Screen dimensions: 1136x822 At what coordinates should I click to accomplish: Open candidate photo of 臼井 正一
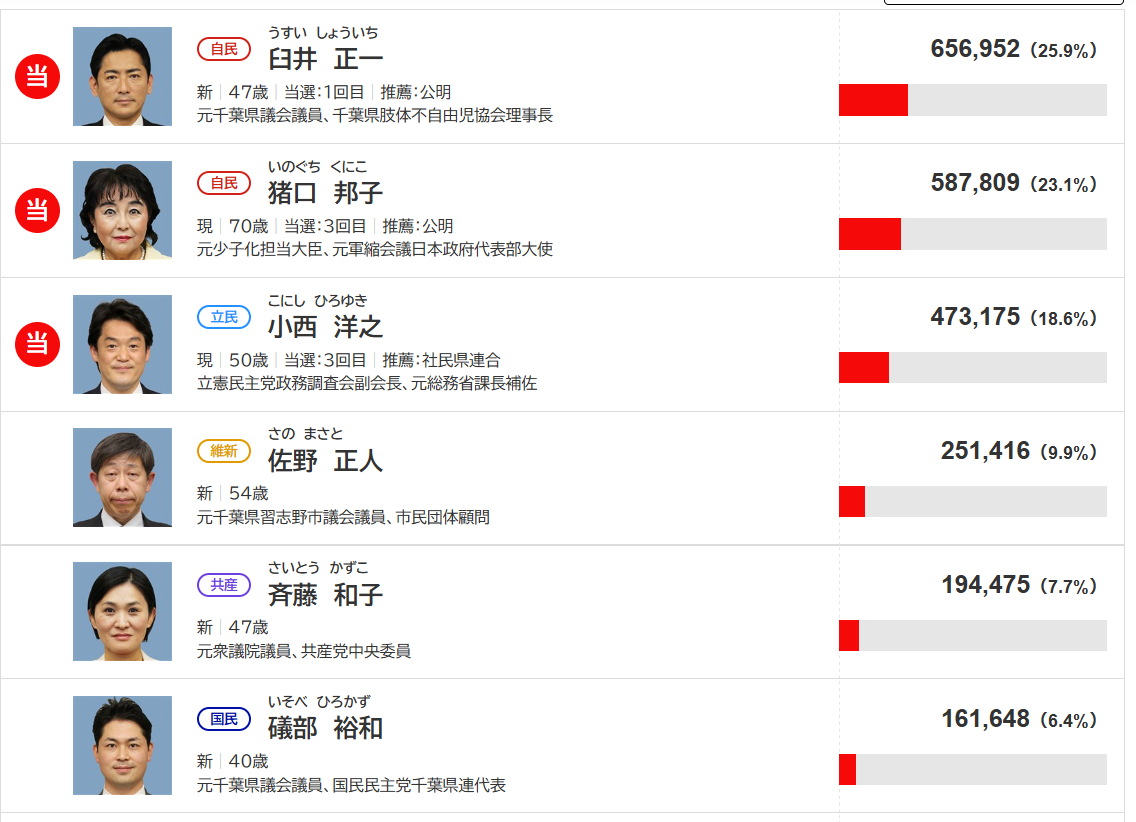[x=122, y=77]
